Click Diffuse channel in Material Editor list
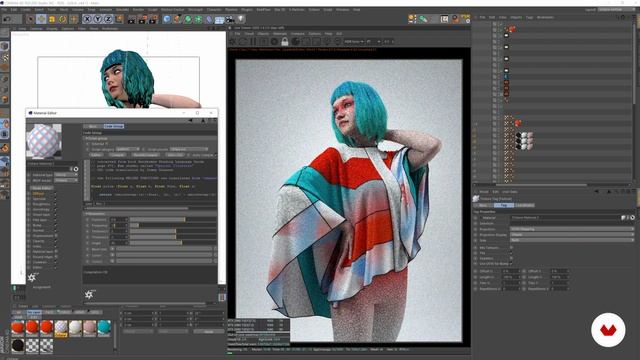The width and height of the screenshot is (640, 360). 38,193
